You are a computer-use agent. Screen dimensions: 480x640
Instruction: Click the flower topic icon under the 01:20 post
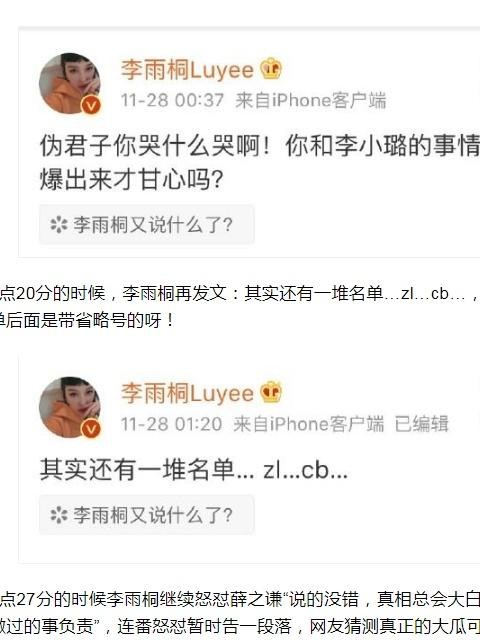click(59, 515)
